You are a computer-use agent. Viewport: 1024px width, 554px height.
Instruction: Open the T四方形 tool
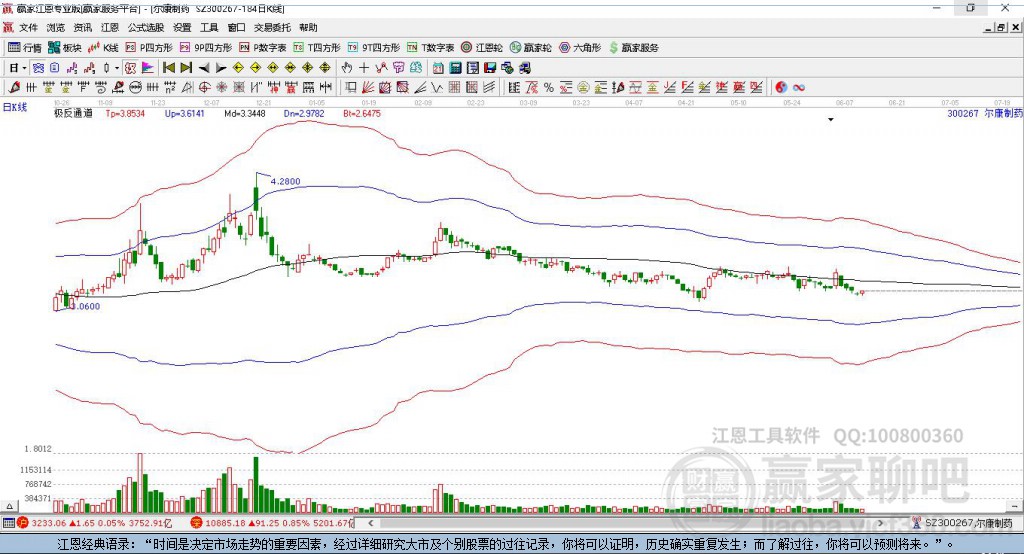click(x=317, y=48)
